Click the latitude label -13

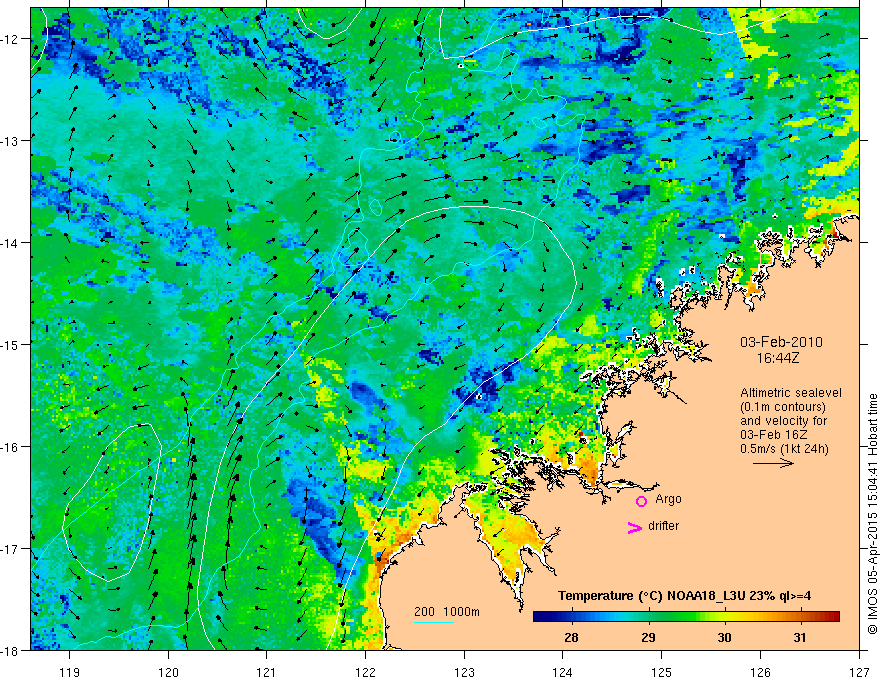point(11,141)
